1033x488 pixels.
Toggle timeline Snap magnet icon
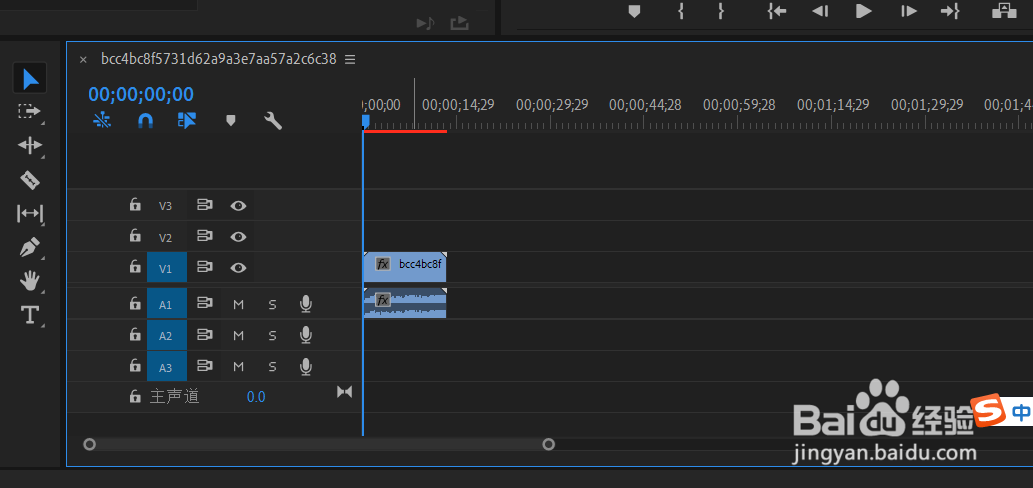pos(145,121)
